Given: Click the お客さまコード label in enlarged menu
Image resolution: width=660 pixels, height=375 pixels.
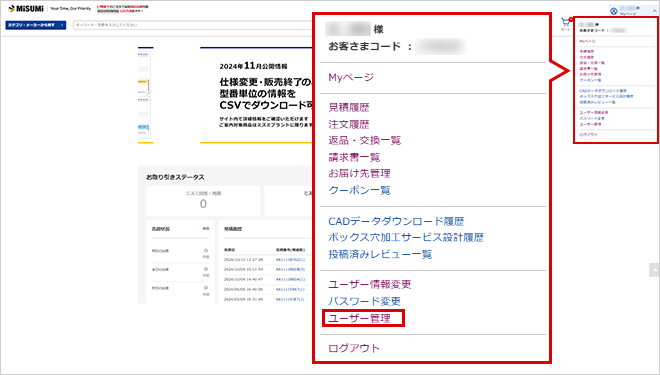Looking at the screenshot, I should click(365, 46).
